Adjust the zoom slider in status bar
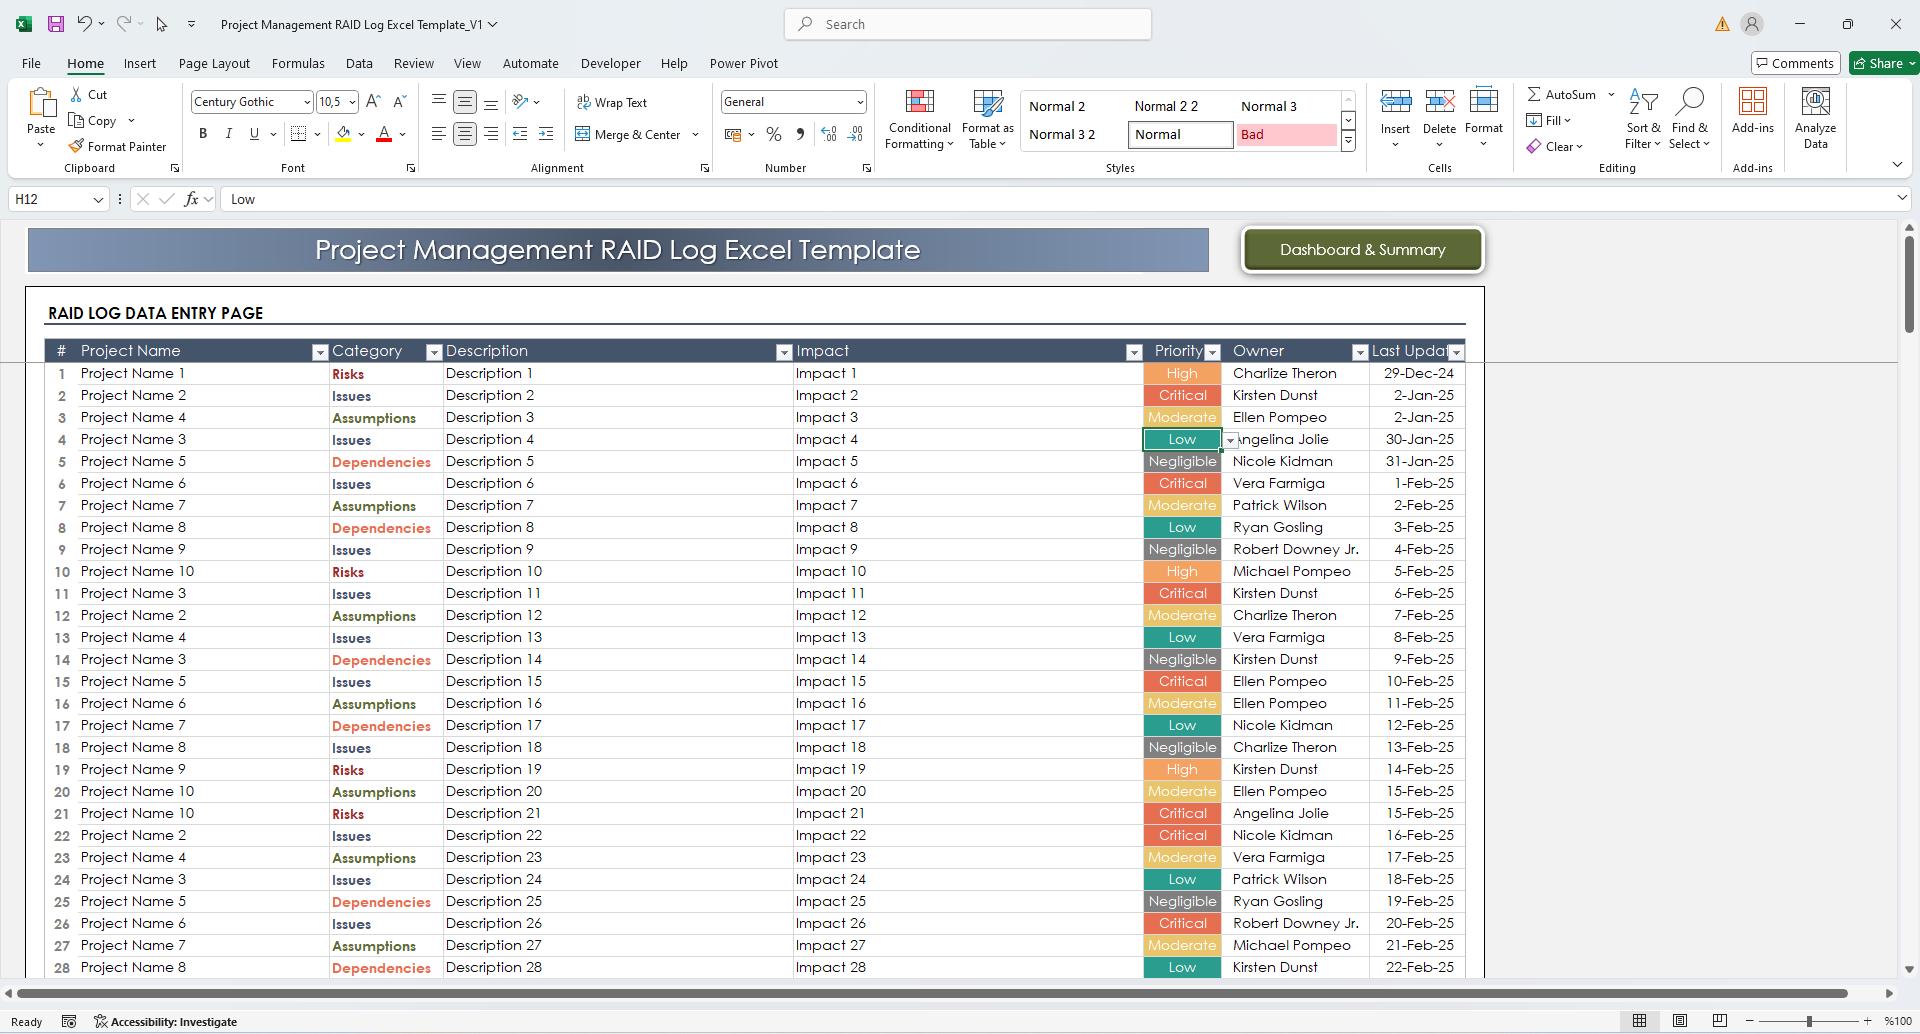 1809,1021
